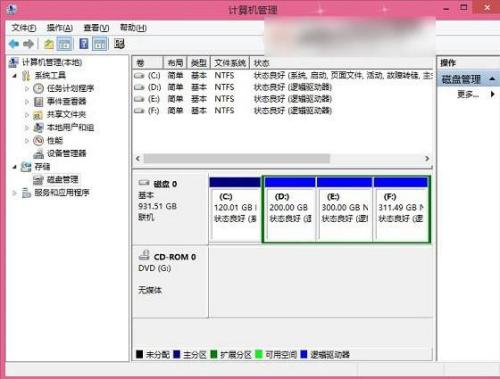
Task: Click the 性能 monitor icon
Action: tap(38, 140)
